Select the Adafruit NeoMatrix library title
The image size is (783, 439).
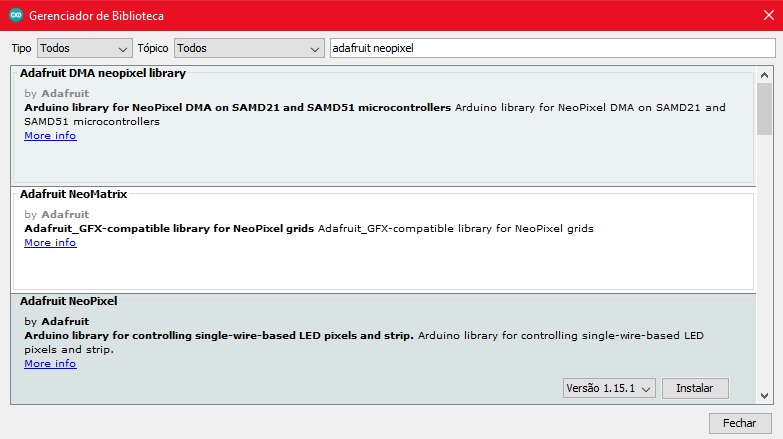coord(73,194)
